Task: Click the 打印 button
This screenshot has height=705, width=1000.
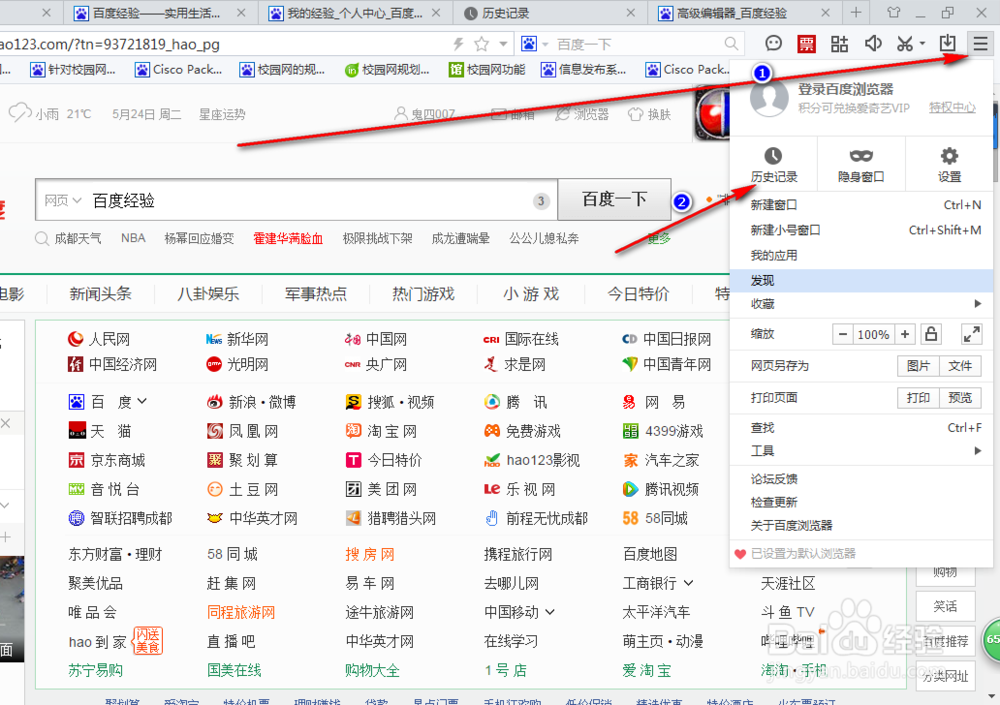Action: (918, 397)
